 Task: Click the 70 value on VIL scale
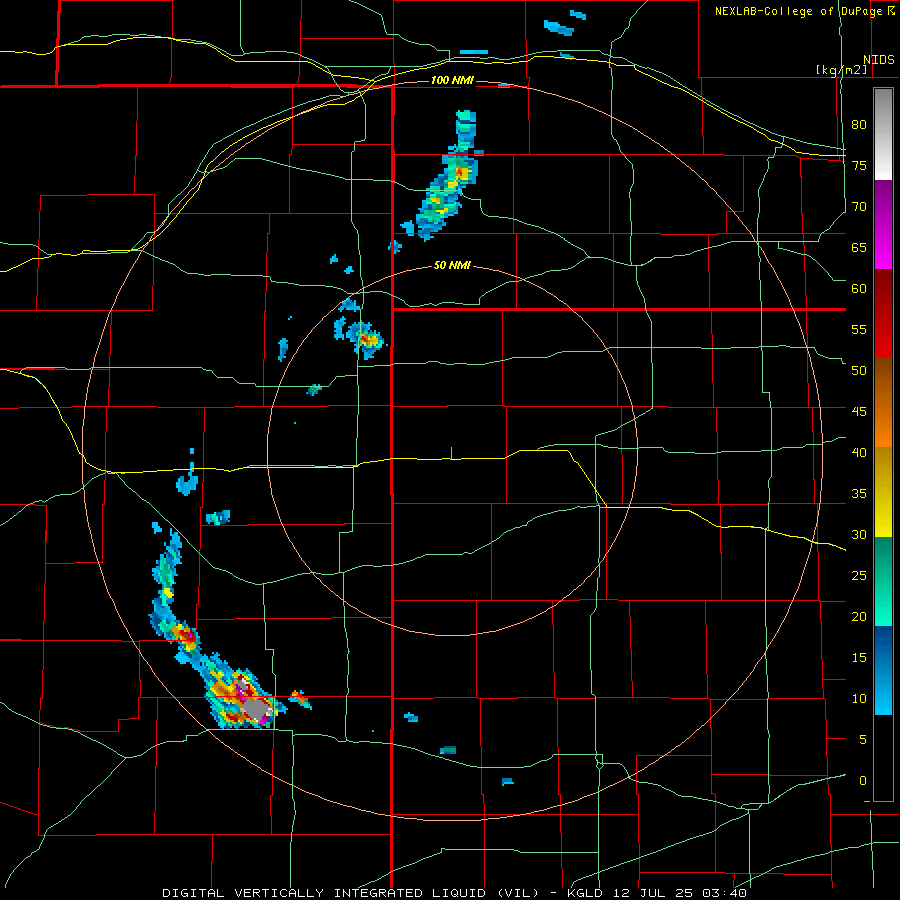pyautogui.click(x=859, y=207)
